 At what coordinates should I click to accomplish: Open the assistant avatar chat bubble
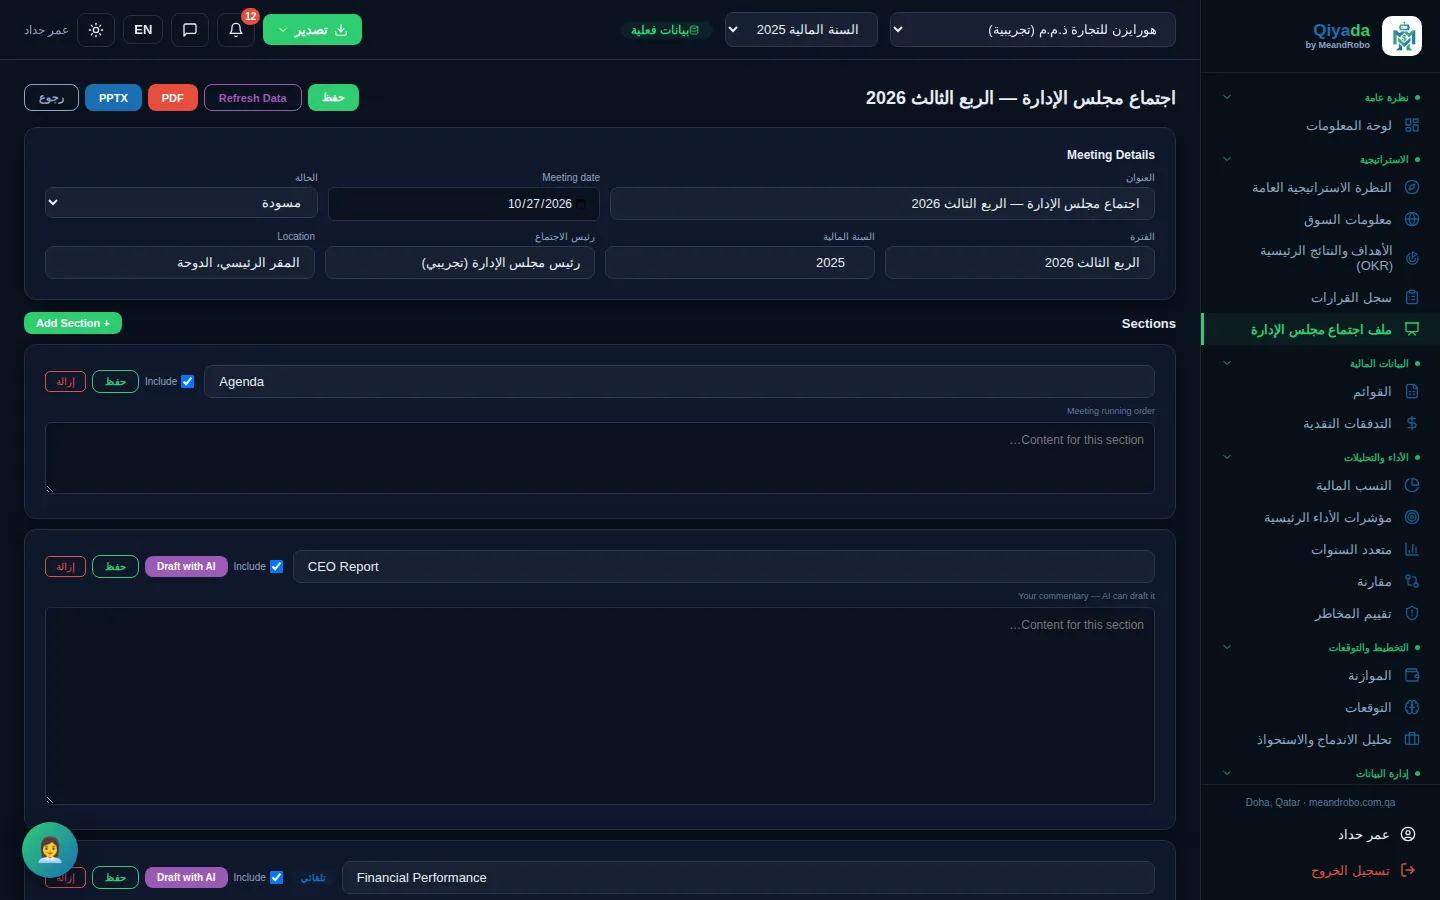[50, 850]
